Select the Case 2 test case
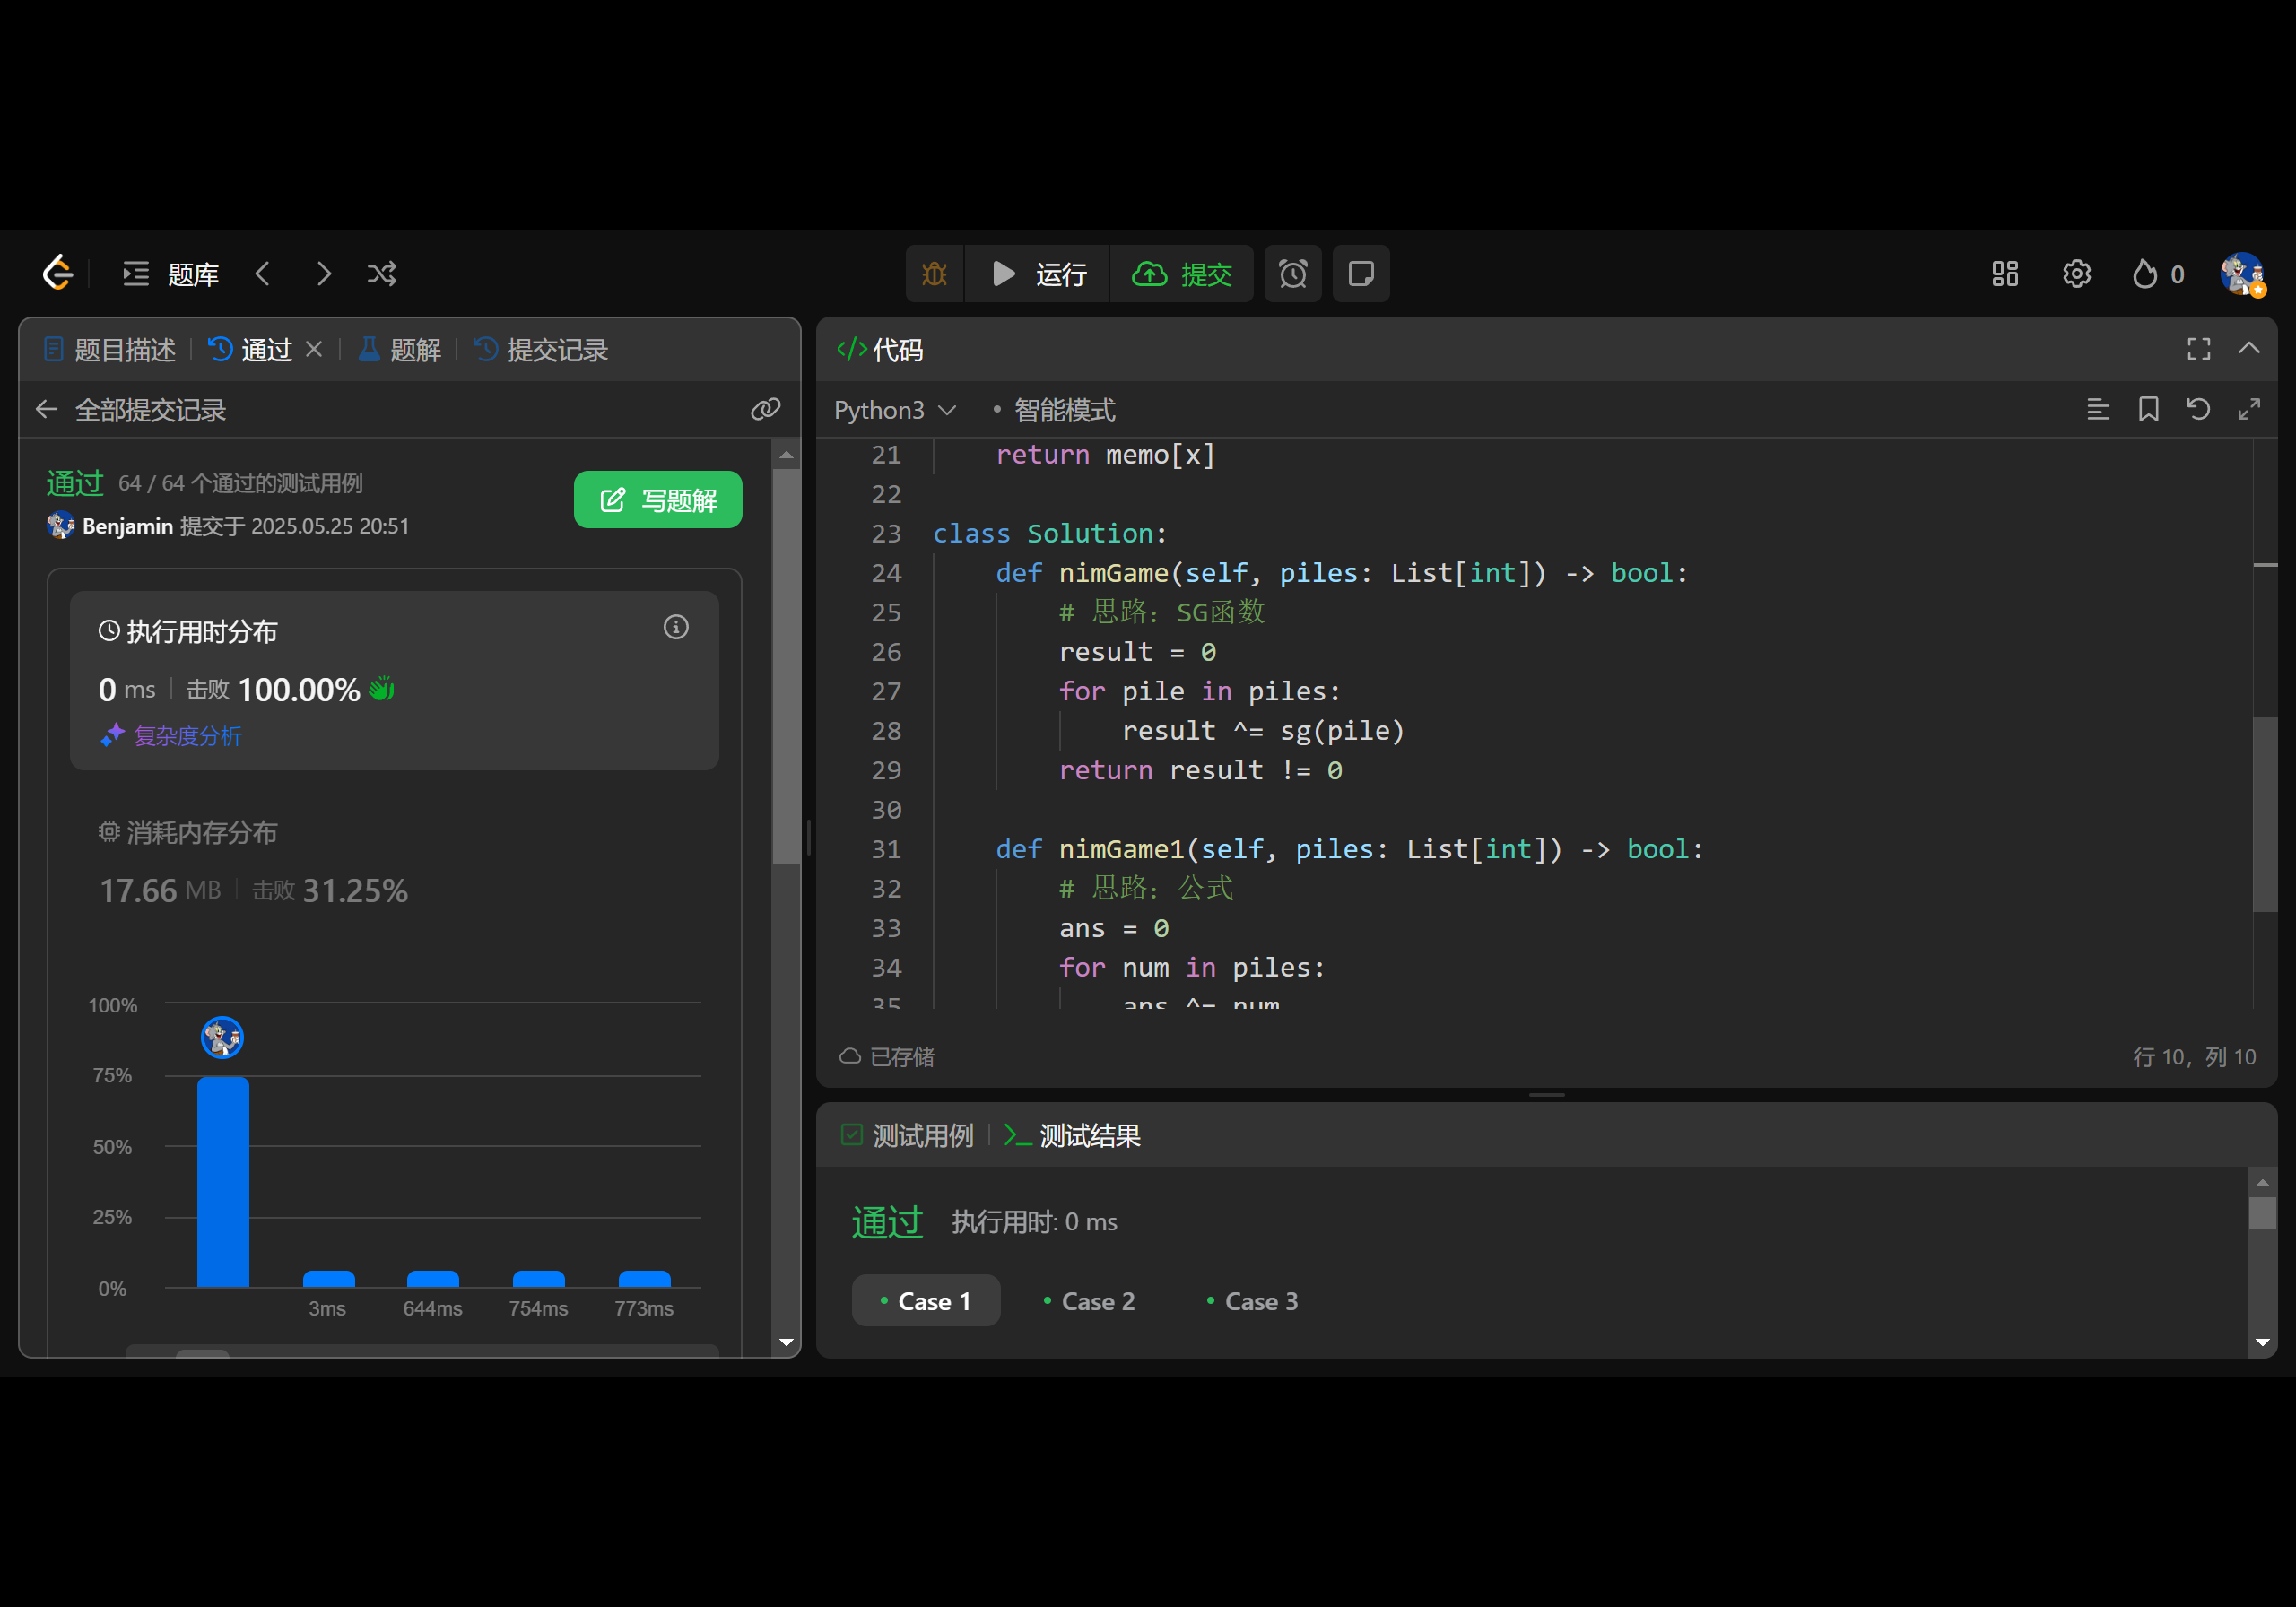Image resolution: width=2296 pixels, height=1607 pixels. [x=1089, y=1301]
